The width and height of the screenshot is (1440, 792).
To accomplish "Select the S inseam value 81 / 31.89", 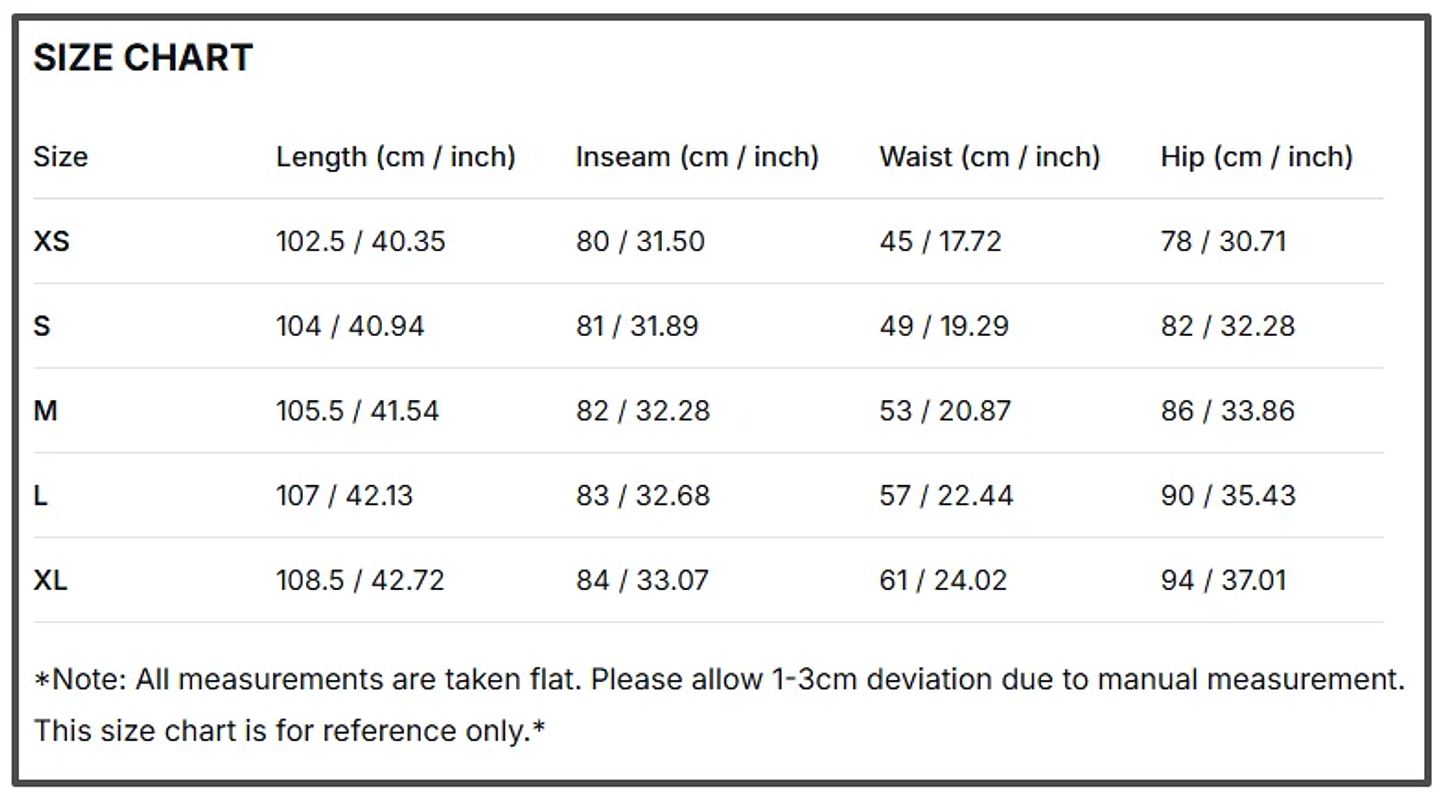I will point(637,327).
